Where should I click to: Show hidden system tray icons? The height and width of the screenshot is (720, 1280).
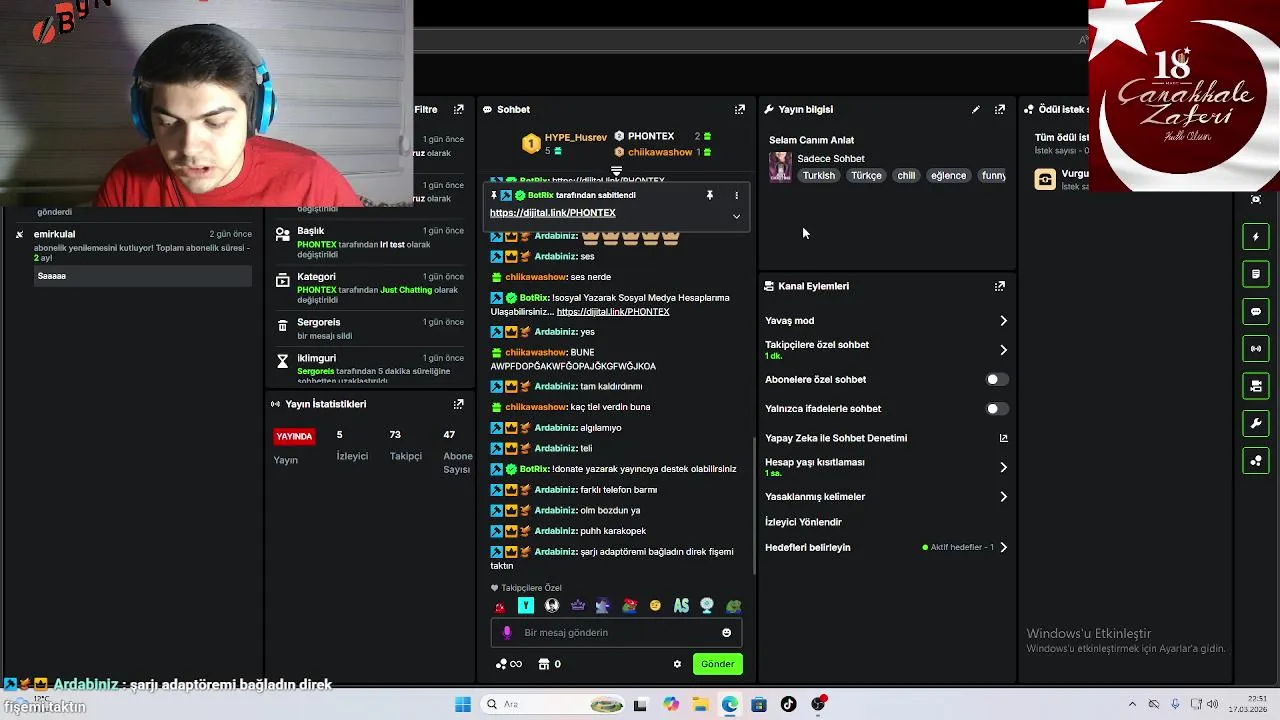[x=1132, y=704]
